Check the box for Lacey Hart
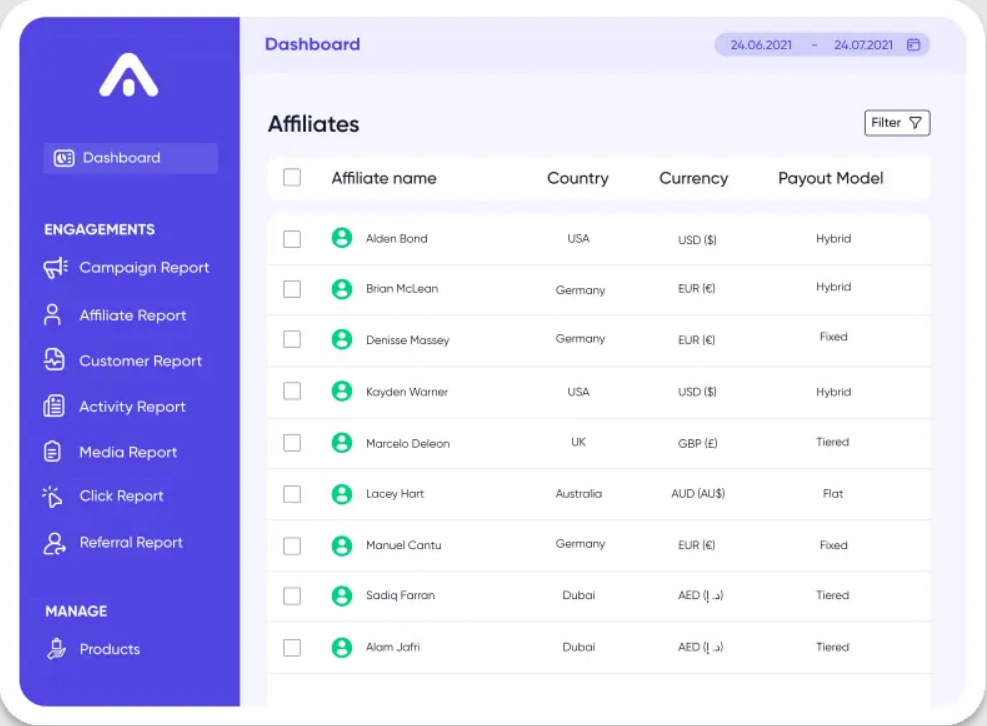This screenshot has height=726, width=987. 292,494
